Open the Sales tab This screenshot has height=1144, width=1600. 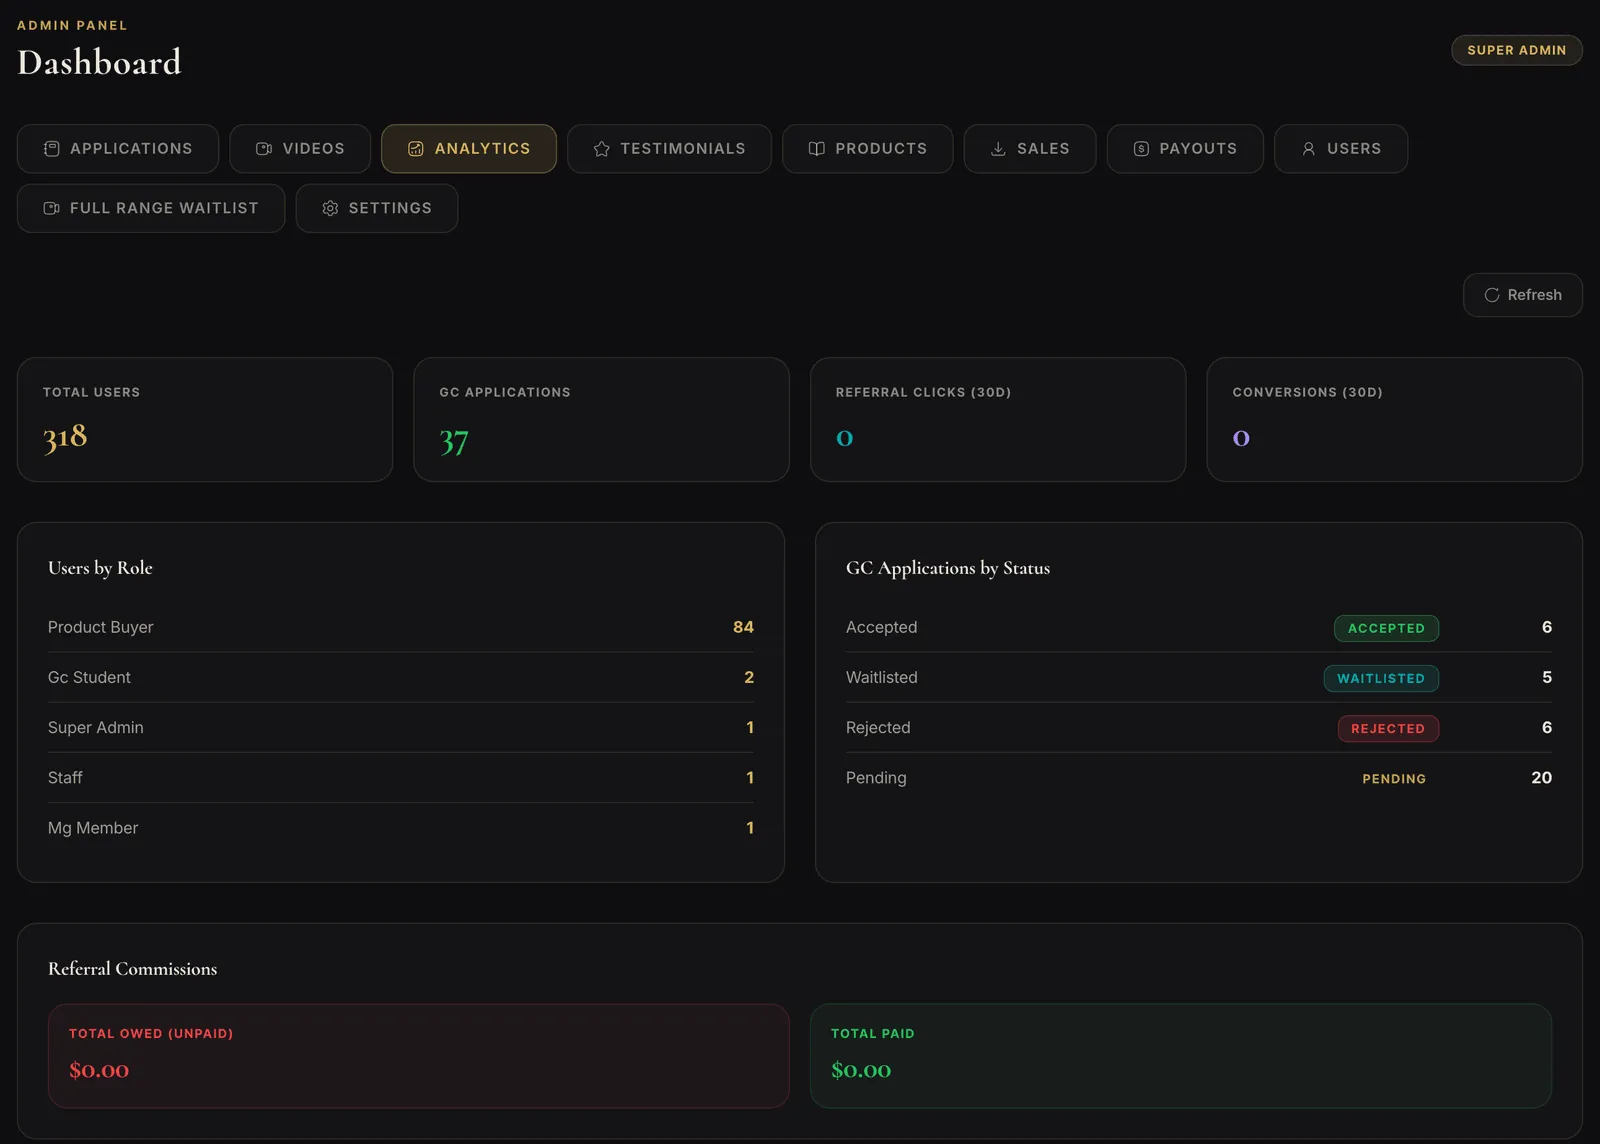click(x=1030, y=149)
